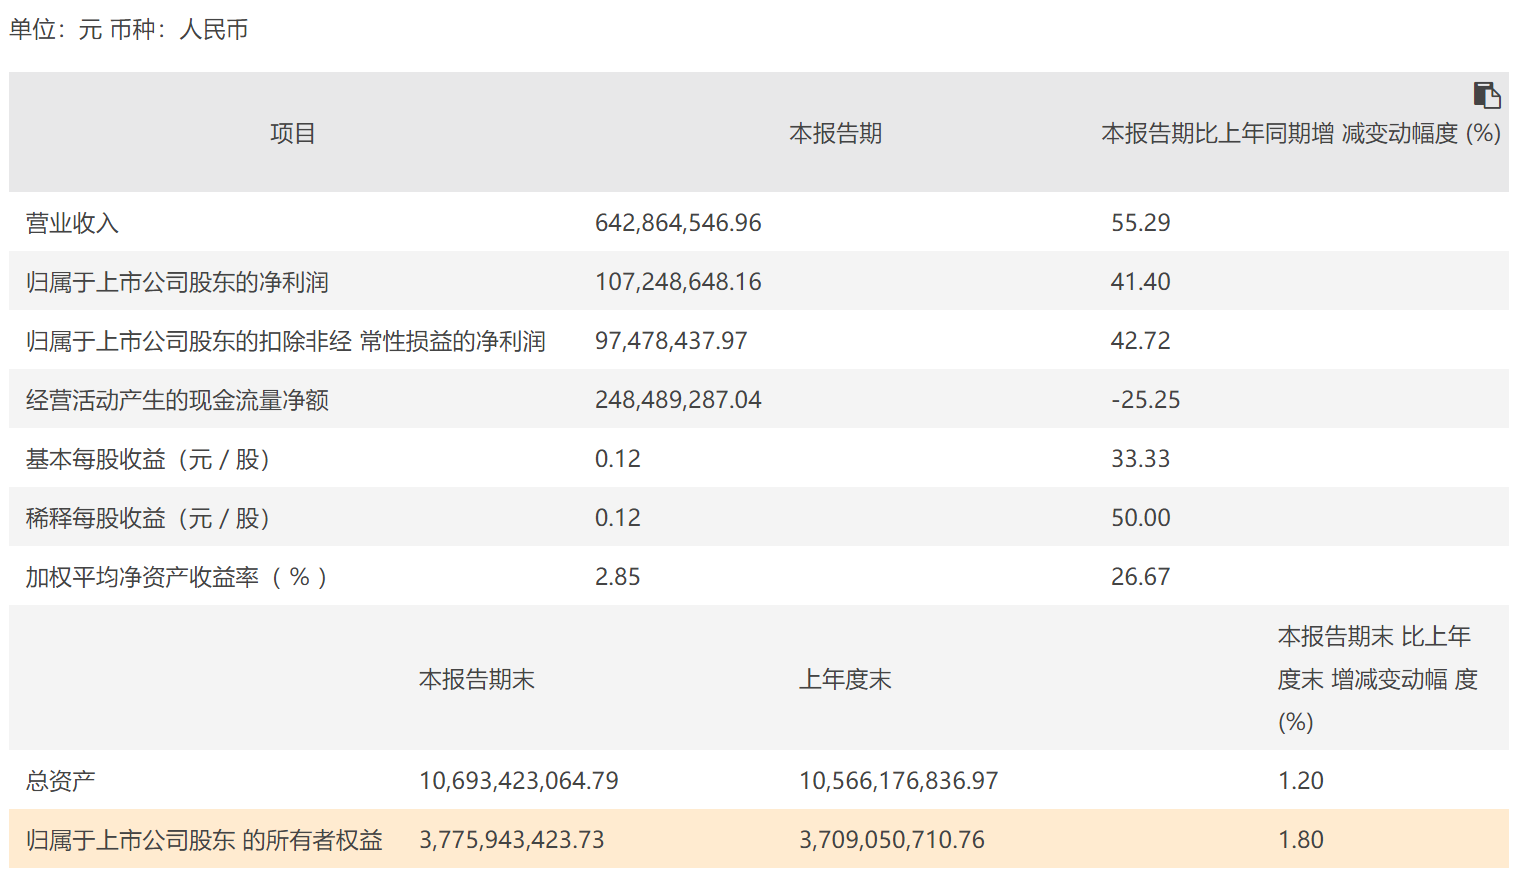Select the 总资产 row label
This screenshot has width=1515, height=878.
(61, 781)
